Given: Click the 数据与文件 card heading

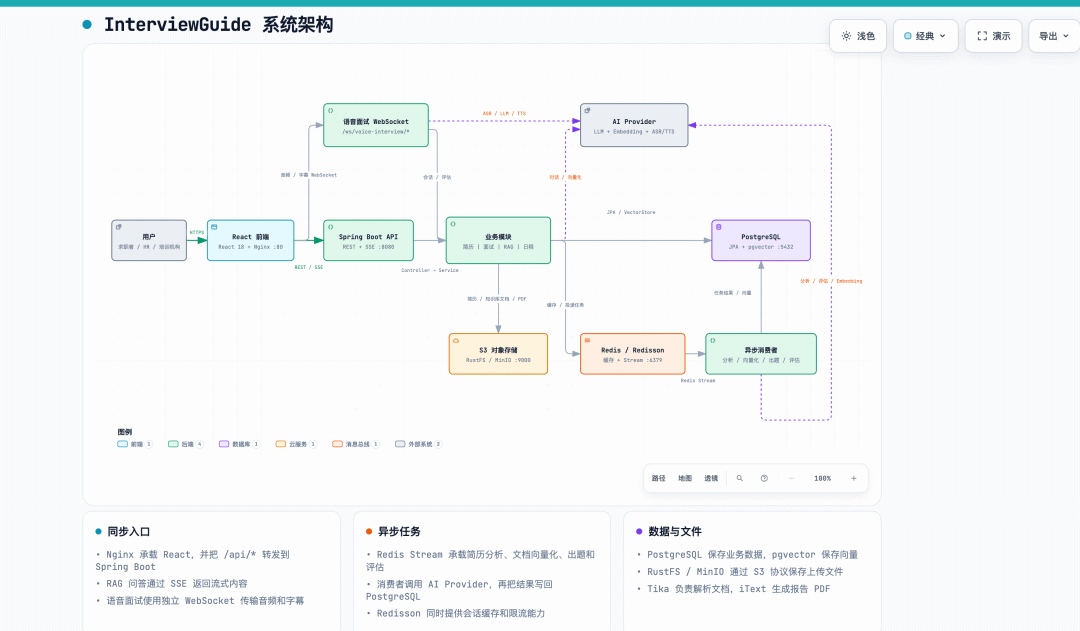Looking at the screenshot, I should [x=674, y=532].
